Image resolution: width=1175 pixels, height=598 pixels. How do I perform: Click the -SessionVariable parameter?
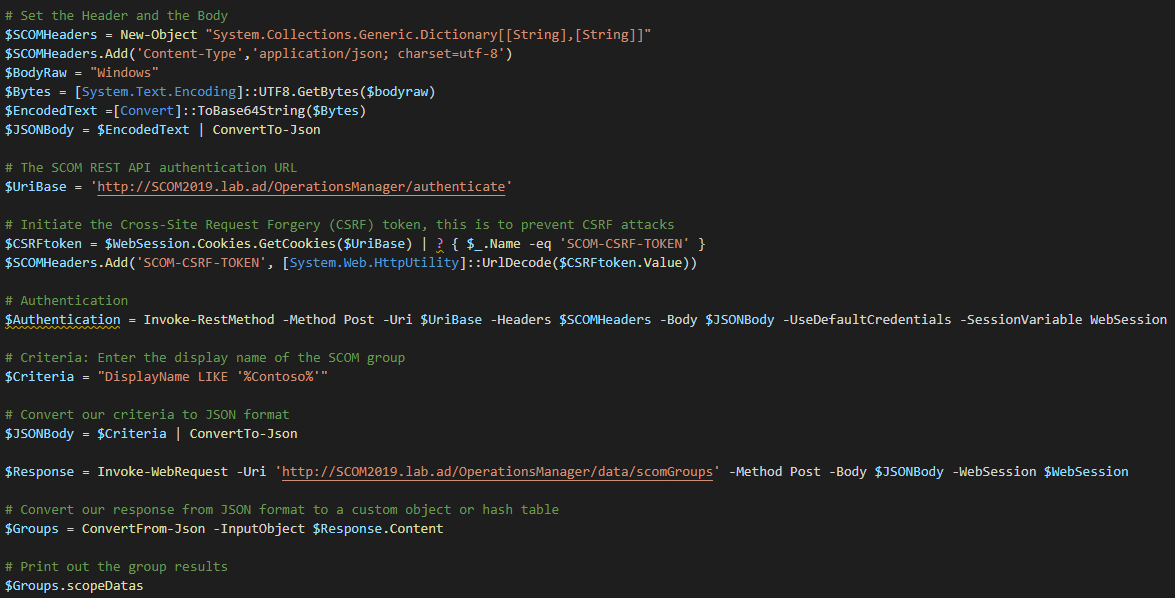[x=1021, y=320]
